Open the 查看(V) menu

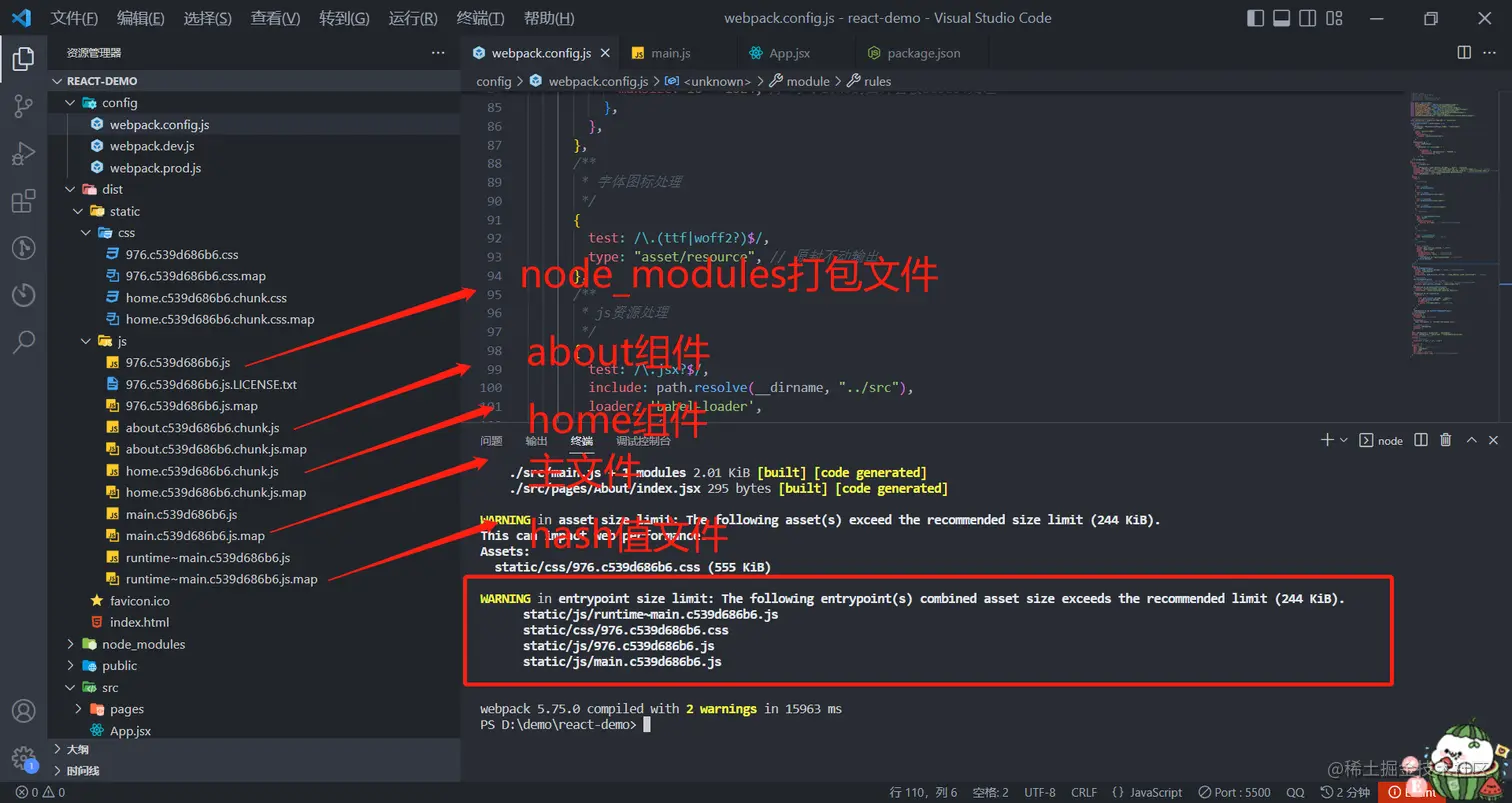click(275, 19)
